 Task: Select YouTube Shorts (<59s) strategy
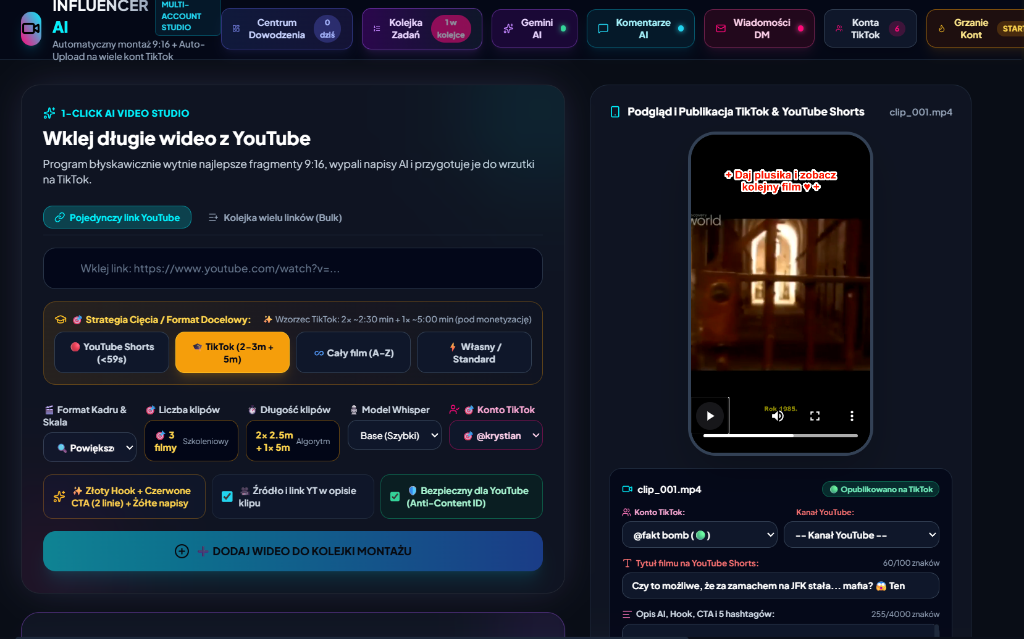click(112, 353)
